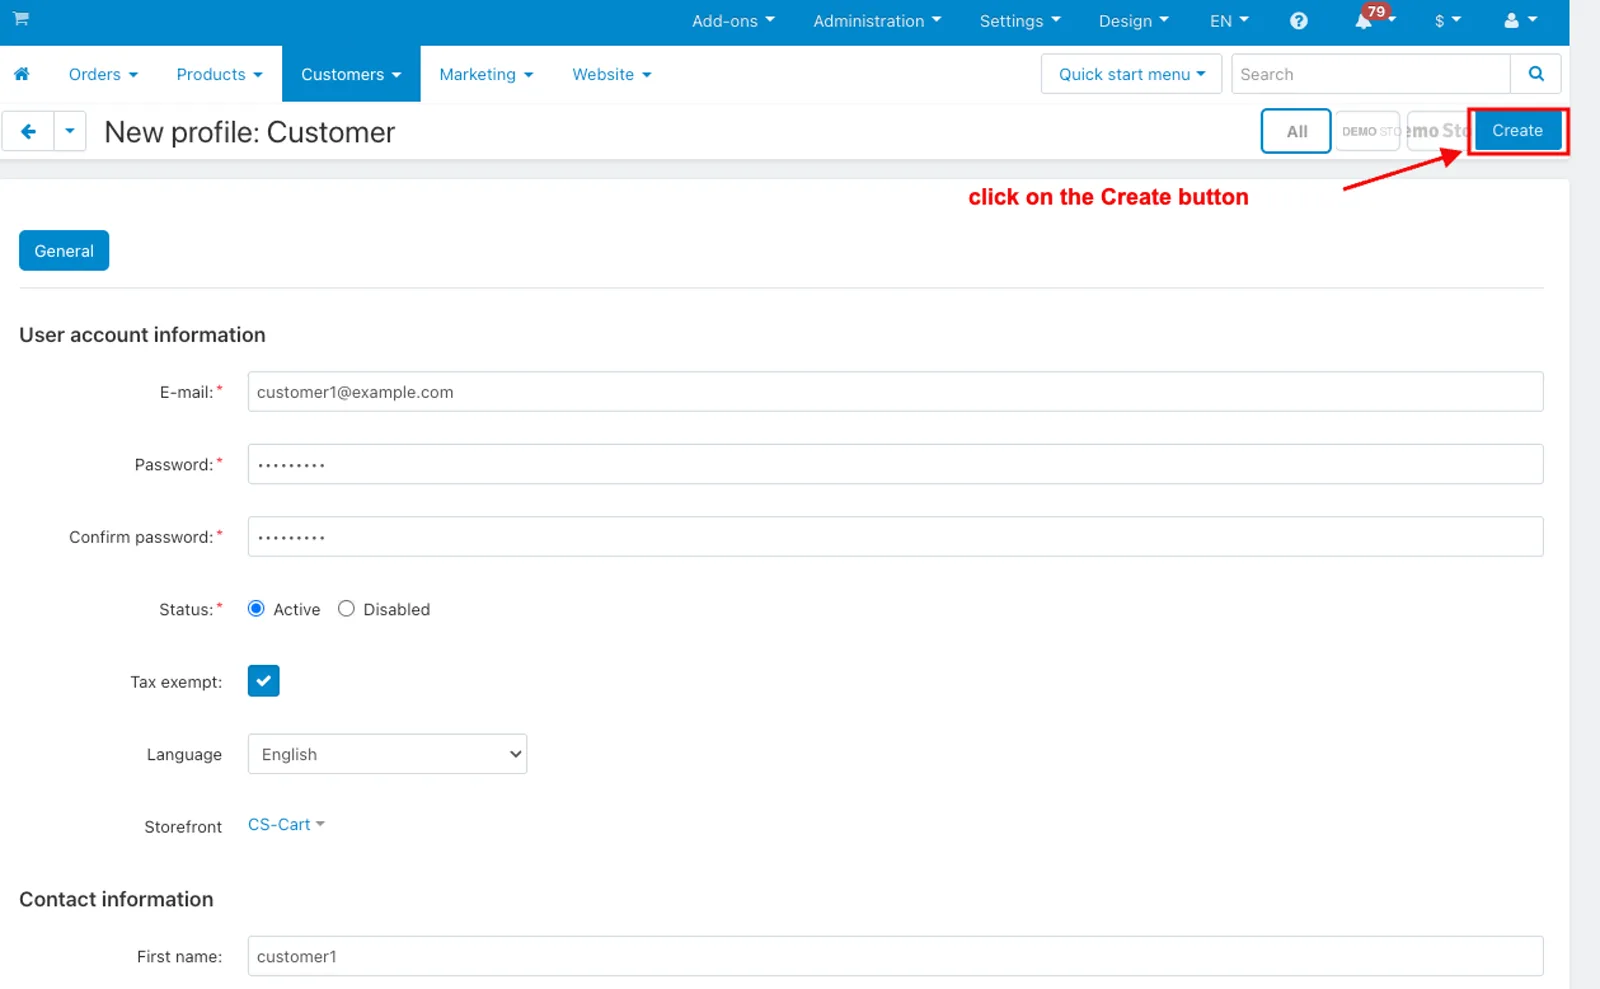Switch to the General tab

click(64, 251)
